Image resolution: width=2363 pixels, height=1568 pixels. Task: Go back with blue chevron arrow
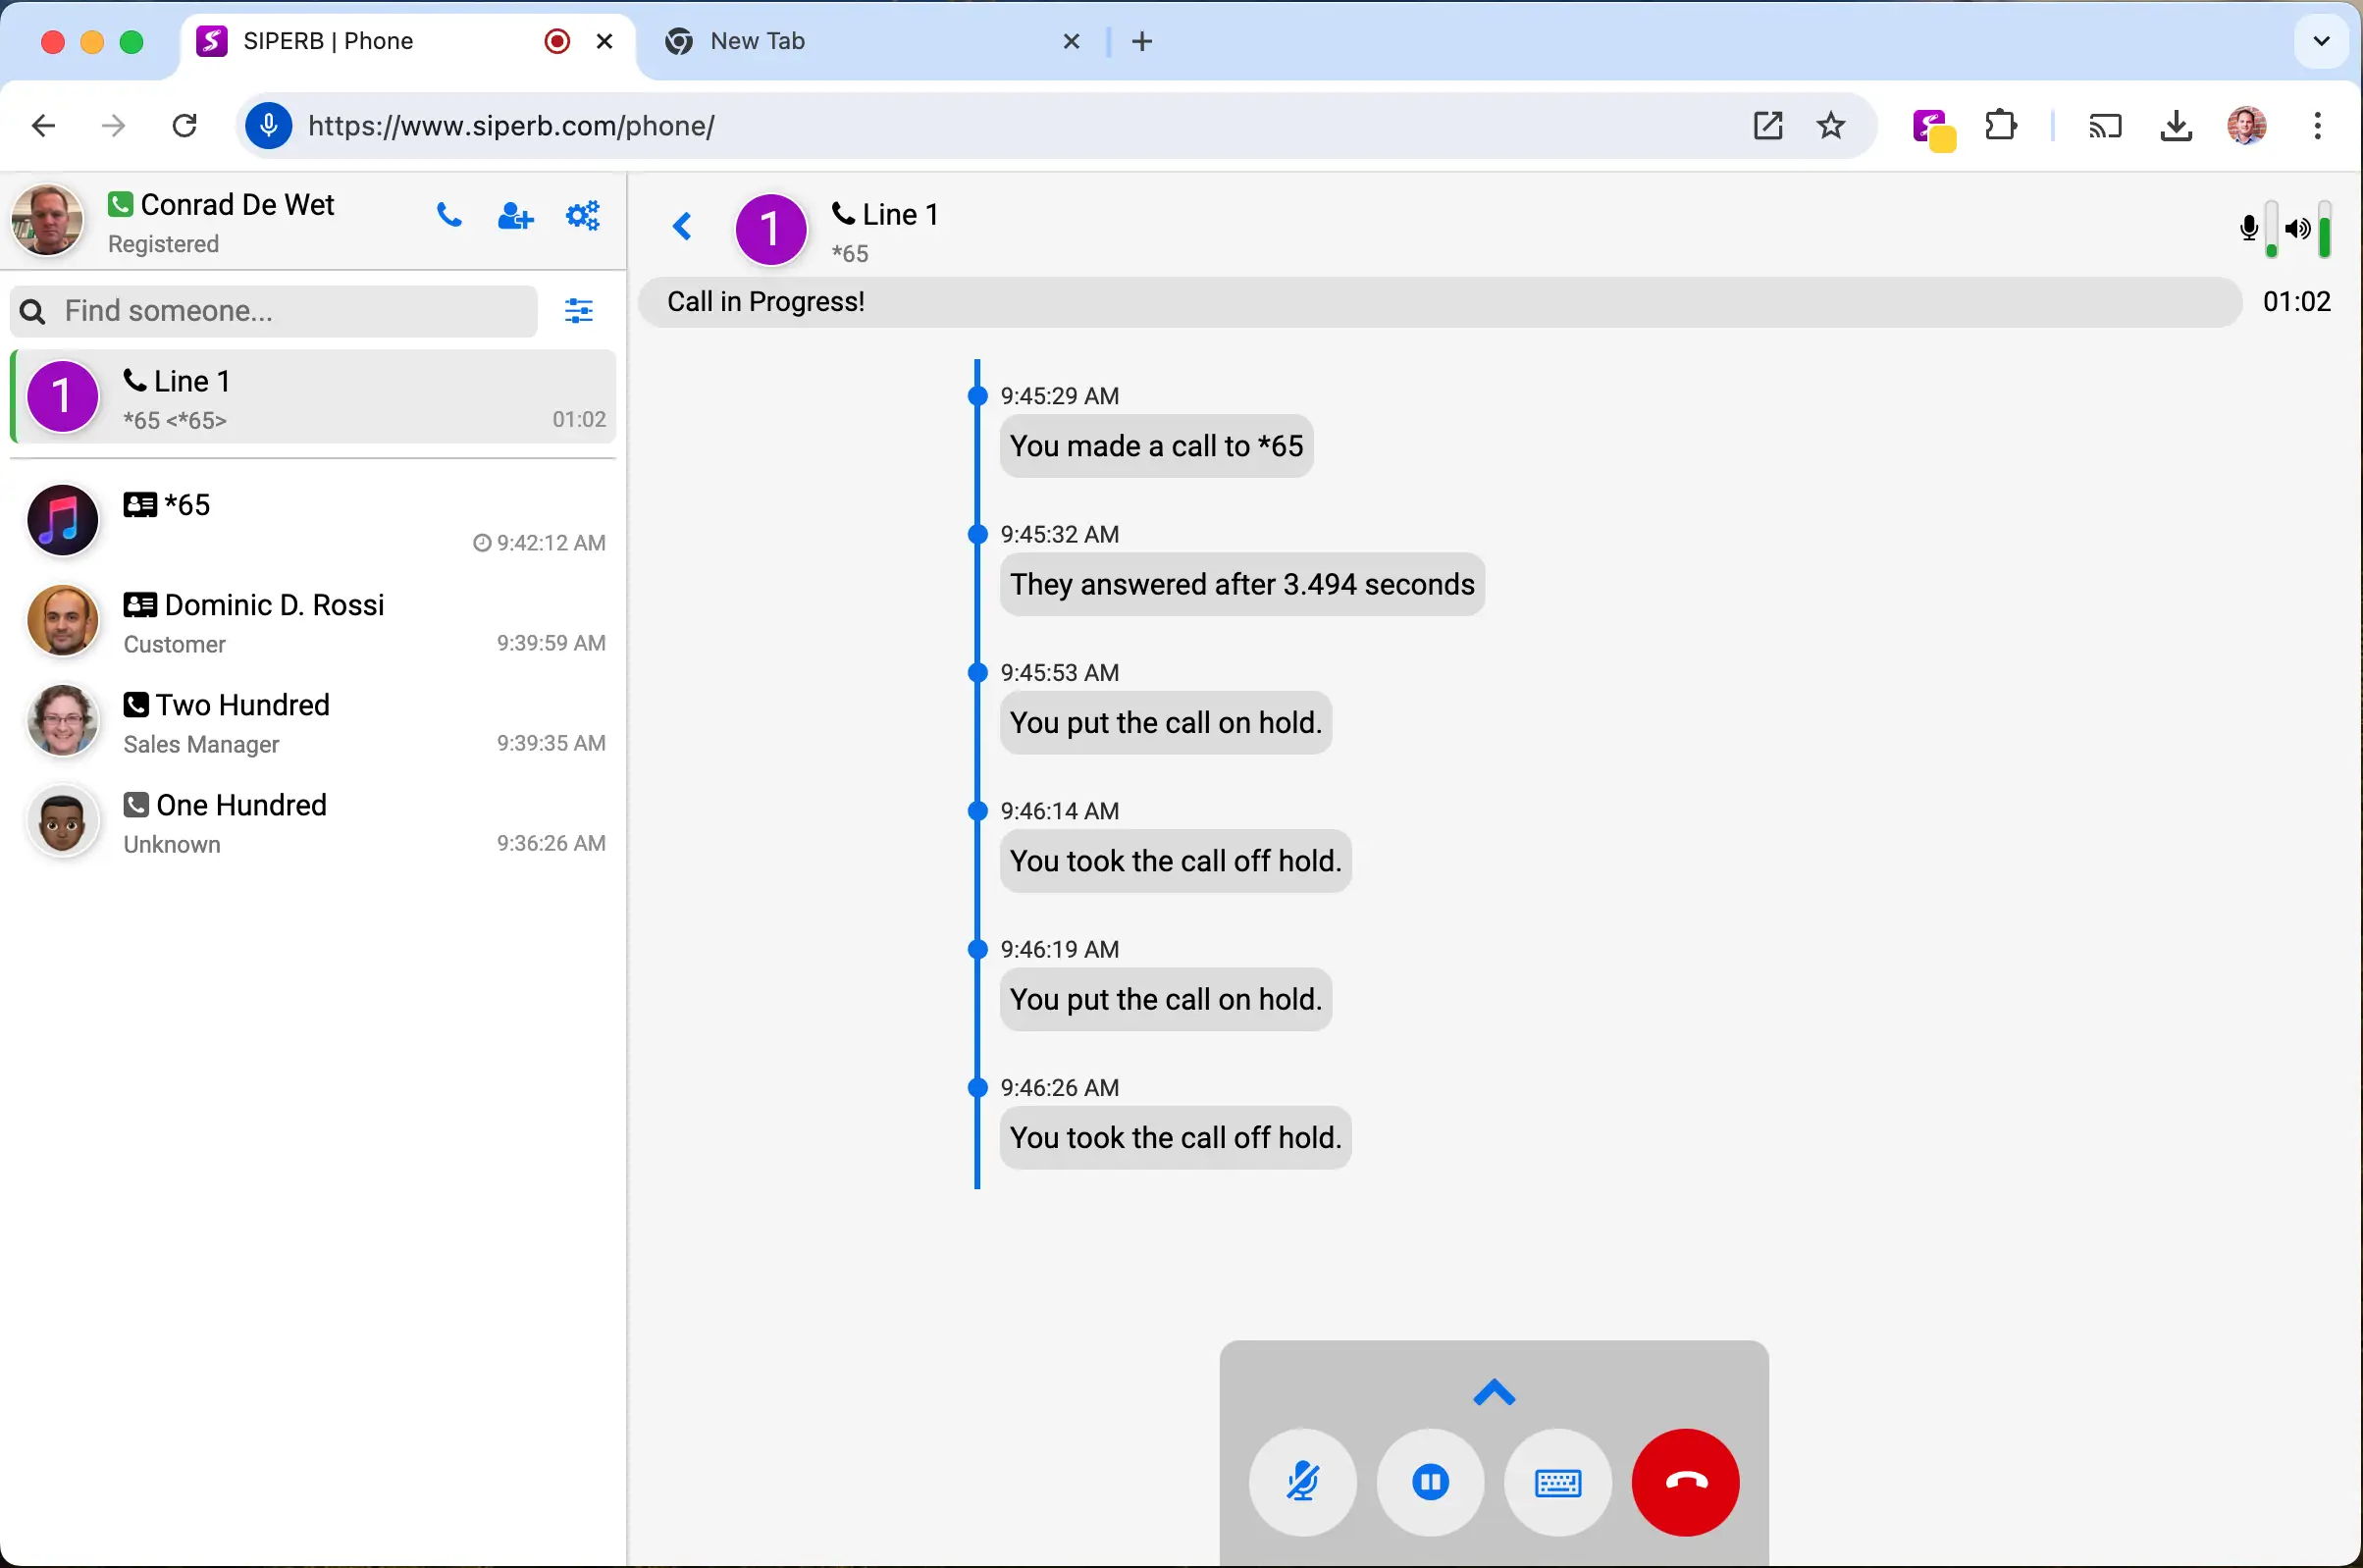tap(683, 227)
